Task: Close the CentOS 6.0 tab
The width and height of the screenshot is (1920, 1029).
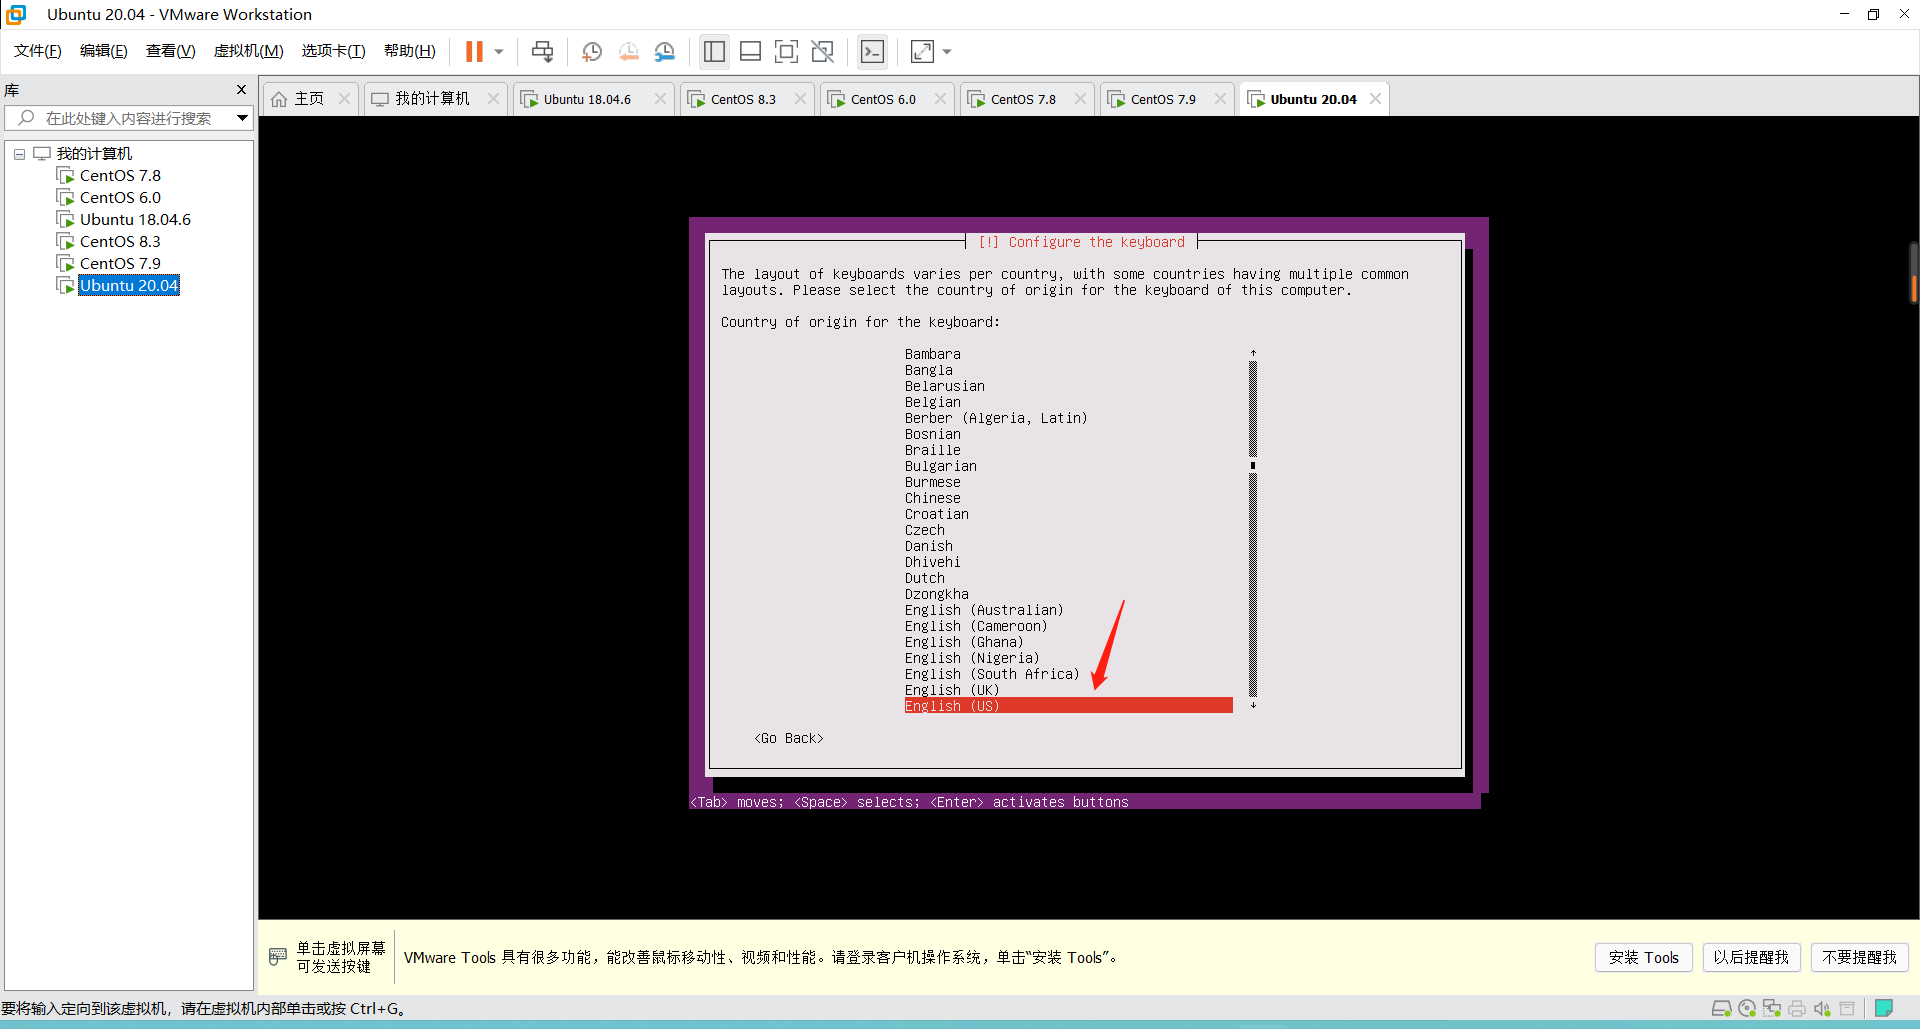Action: point(940,99)
